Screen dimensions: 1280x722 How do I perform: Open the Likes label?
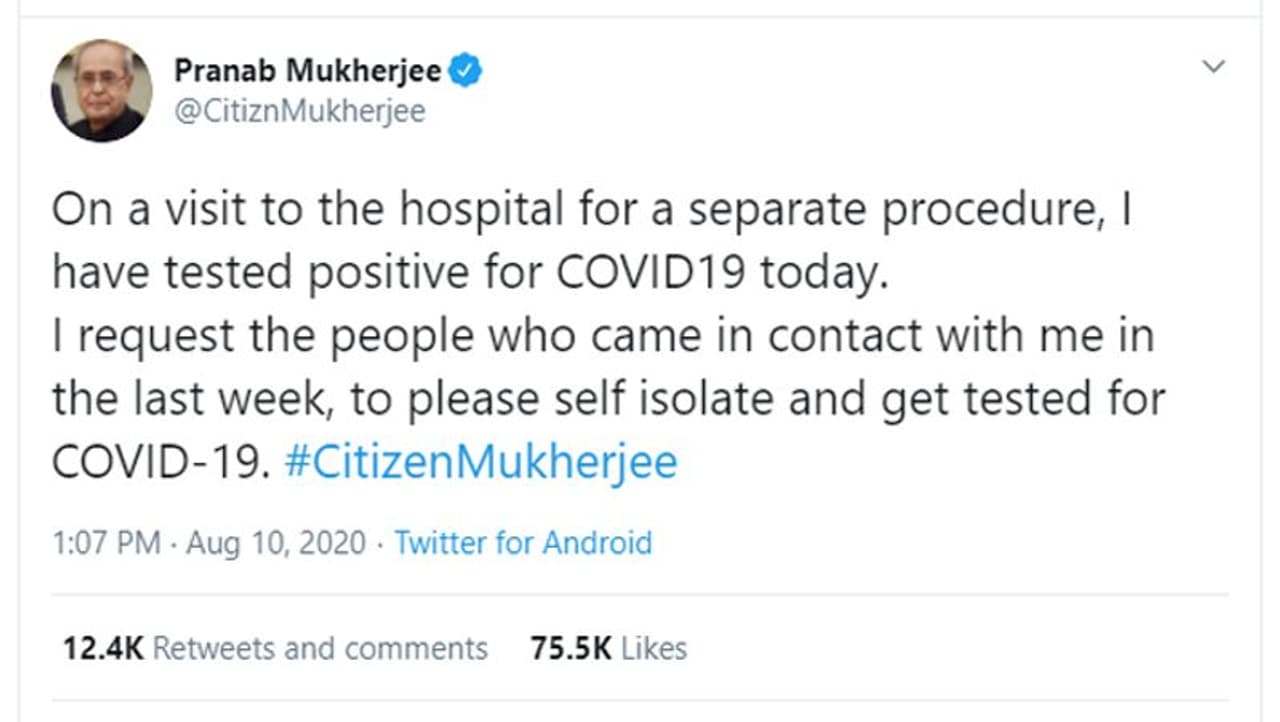(654, 648)
